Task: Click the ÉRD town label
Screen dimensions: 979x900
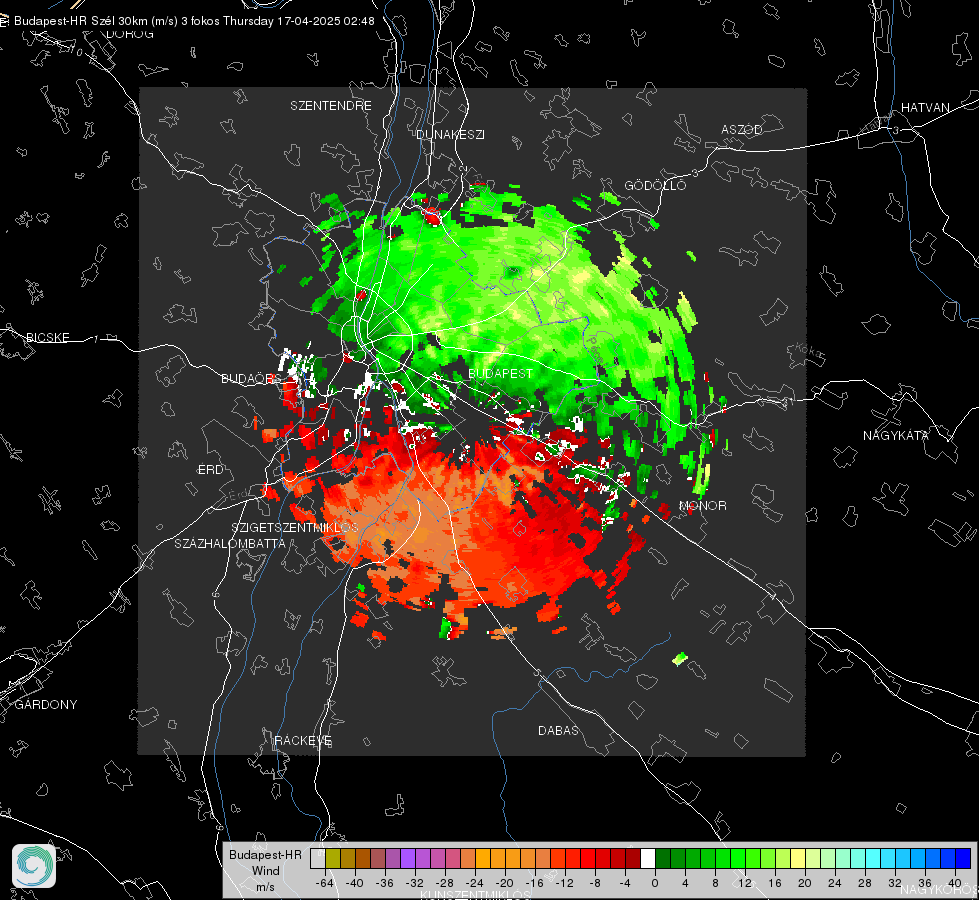Action: [210, 470]
